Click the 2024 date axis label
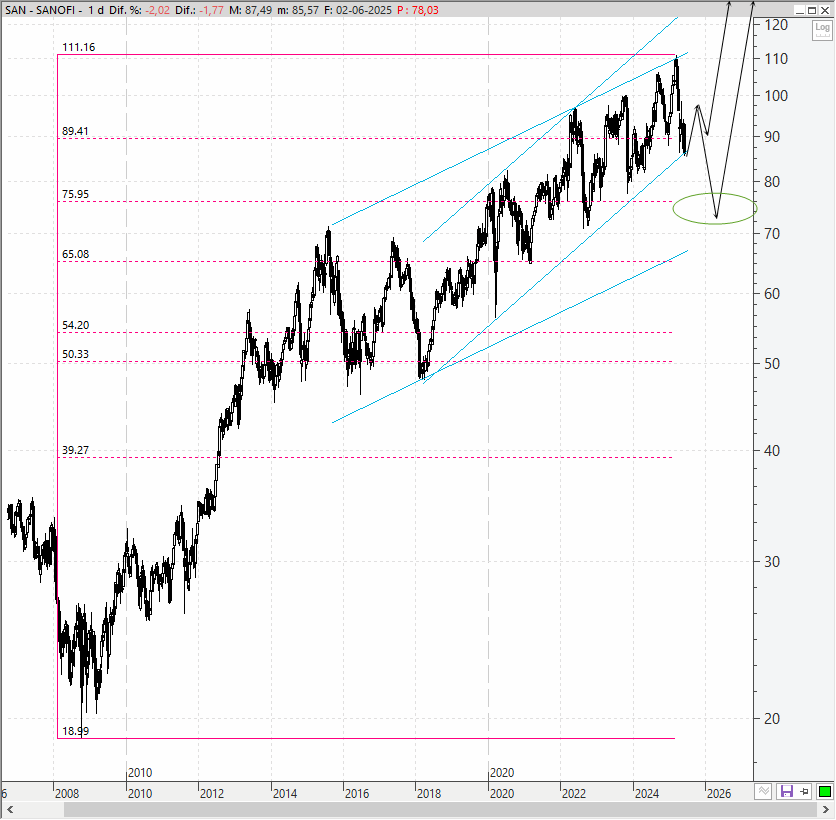 pos(647,794)
